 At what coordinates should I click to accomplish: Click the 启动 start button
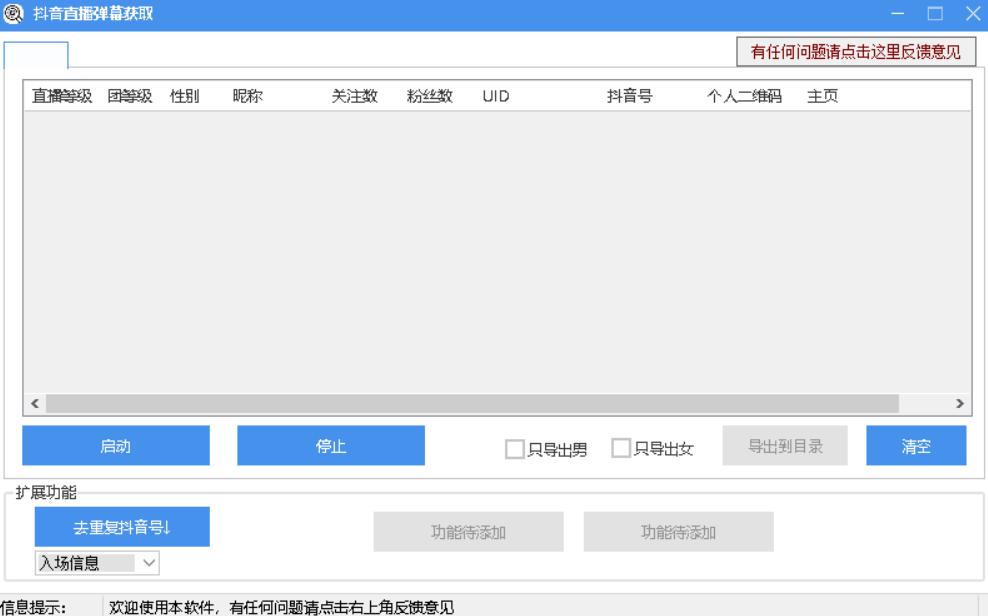(x=116, y=445)
